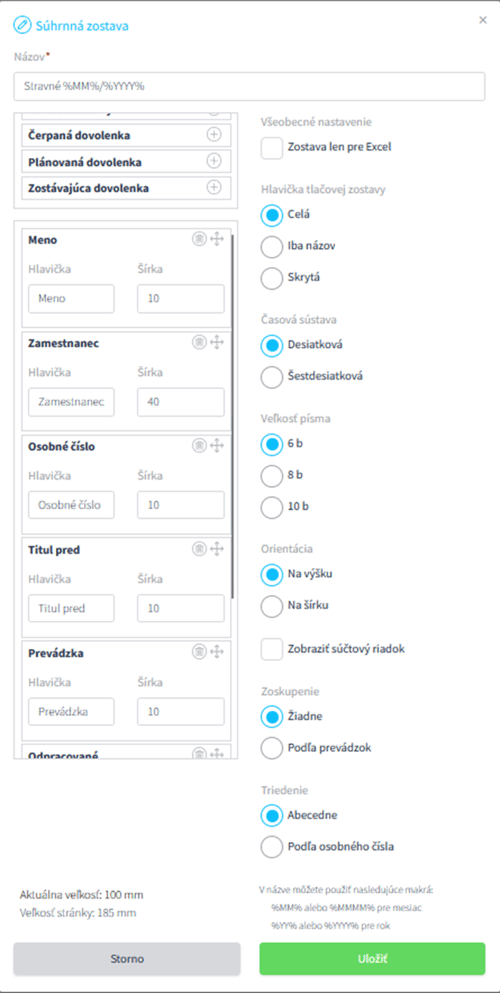Screen dimensions: 500x993
Task: Choose the 8 b font size
Action: 272,476
